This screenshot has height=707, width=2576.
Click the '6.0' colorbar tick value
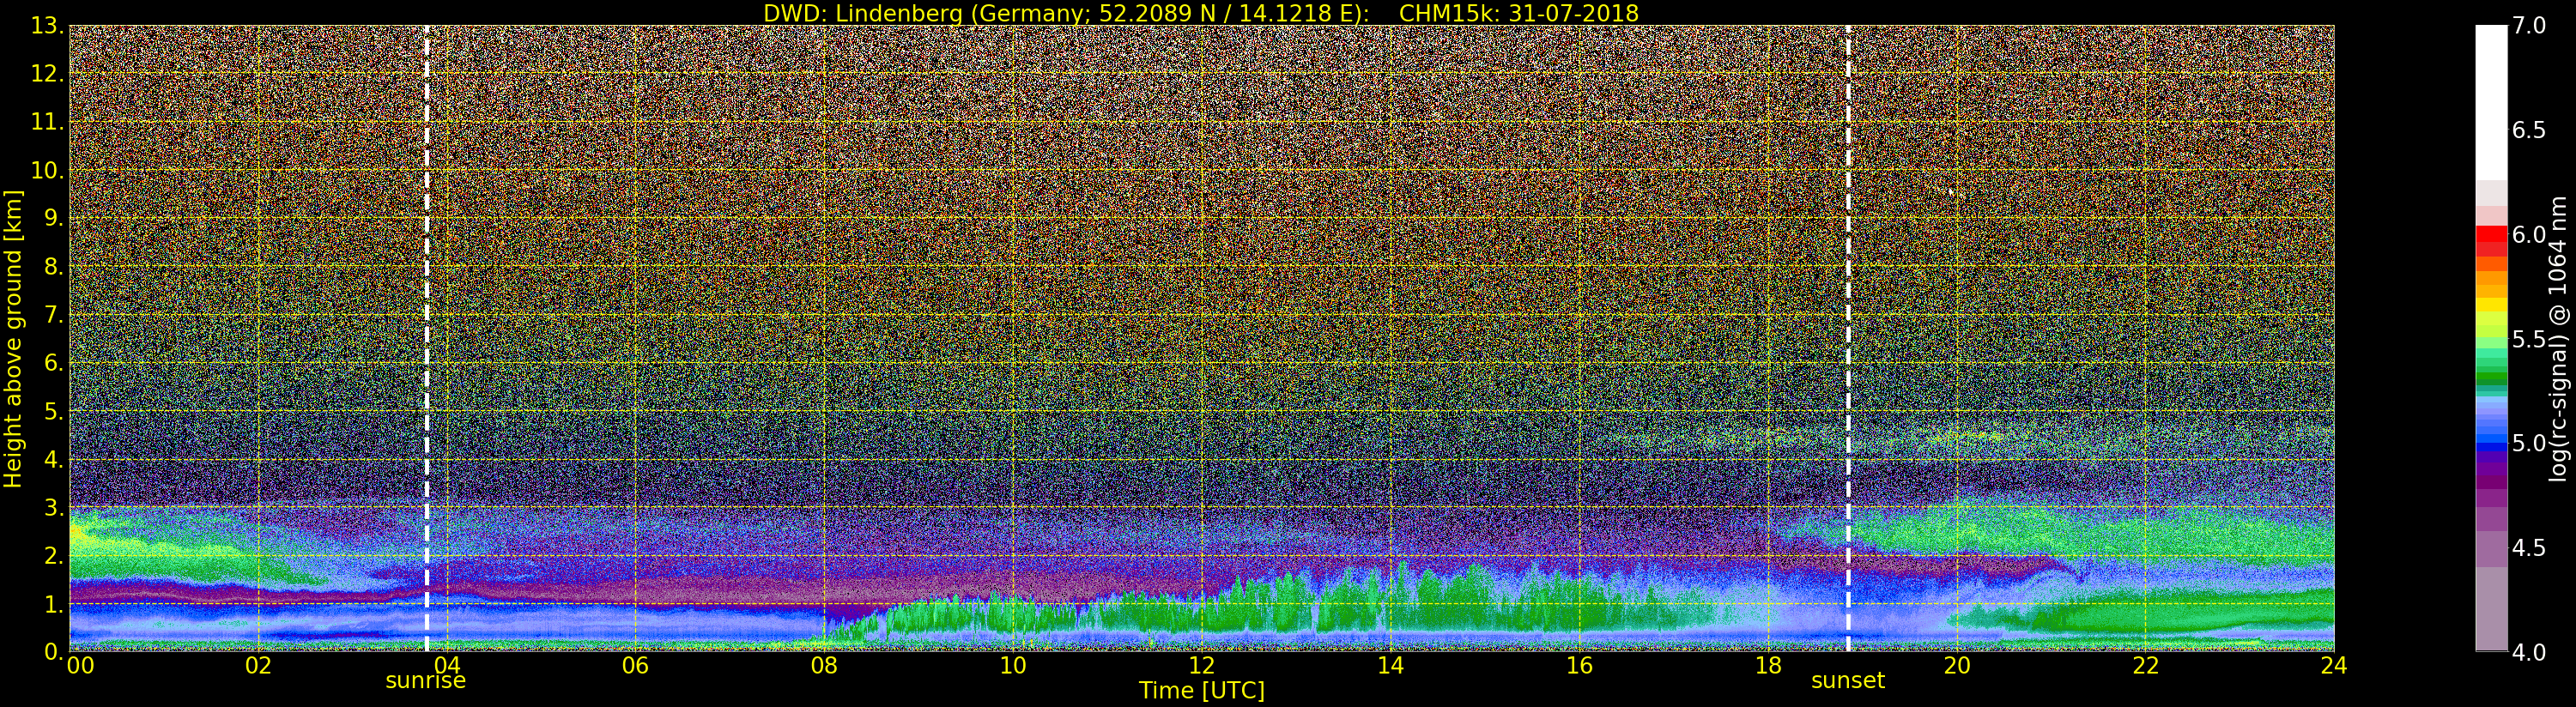tap(2528, 235)
